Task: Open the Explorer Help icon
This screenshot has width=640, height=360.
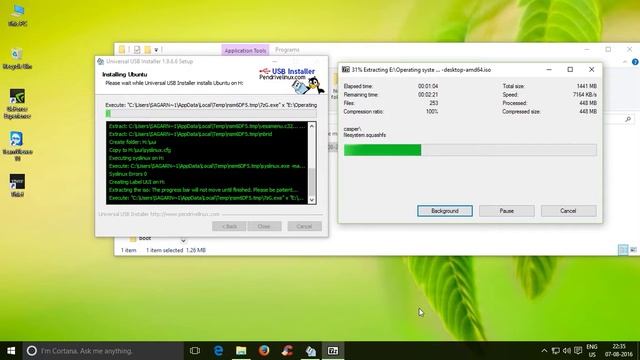Action: (x=635, y=62)
